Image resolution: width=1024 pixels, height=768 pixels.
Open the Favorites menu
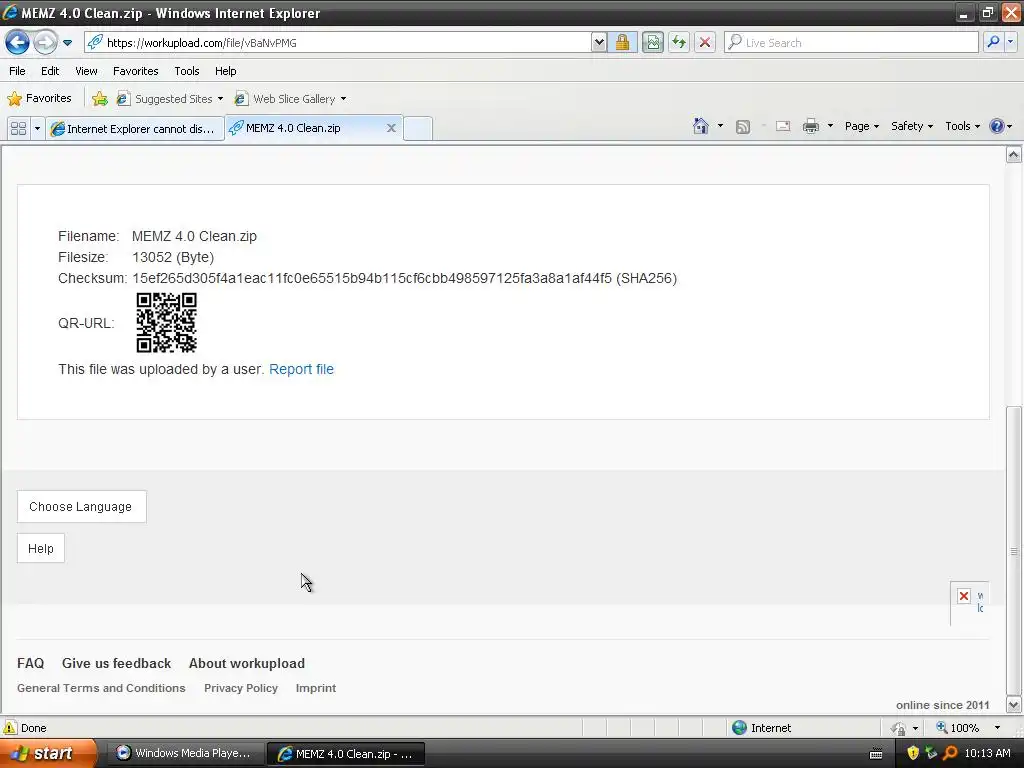click(135, 71)
